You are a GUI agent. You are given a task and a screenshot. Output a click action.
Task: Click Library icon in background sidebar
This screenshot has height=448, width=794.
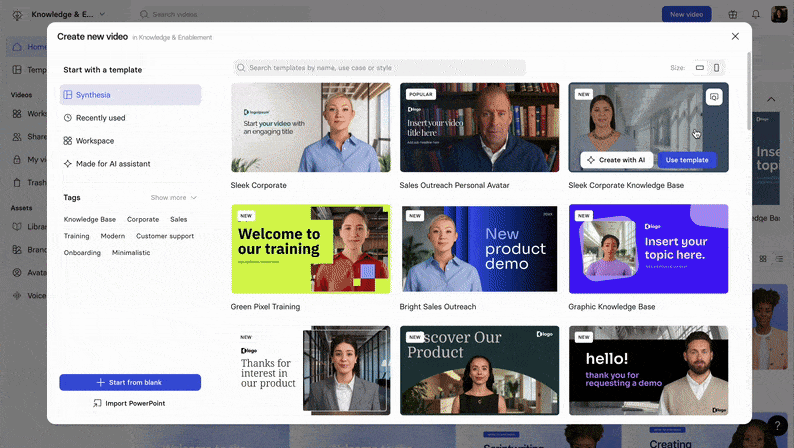pyautogui.click(x=17, y=226)
